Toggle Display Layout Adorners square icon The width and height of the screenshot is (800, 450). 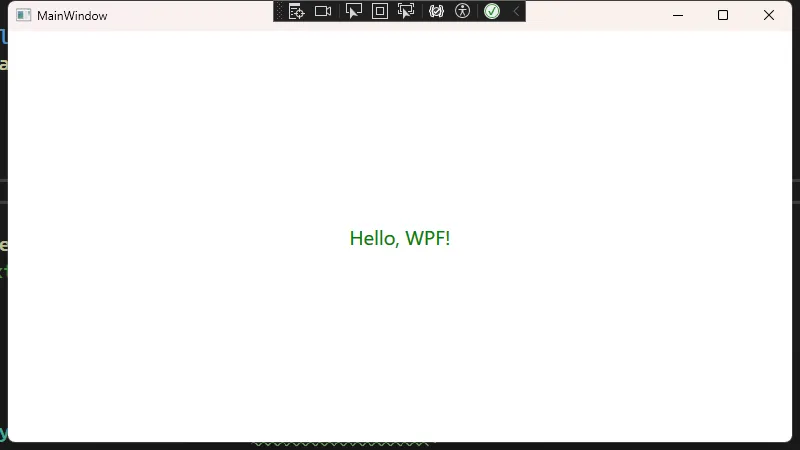380,12
